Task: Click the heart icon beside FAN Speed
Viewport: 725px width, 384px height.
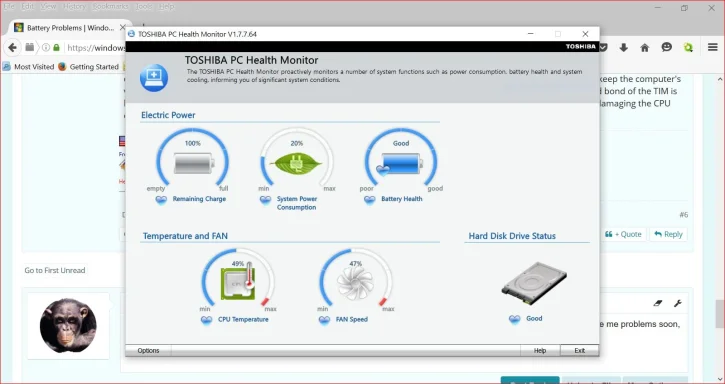Action: tap(325, 320)
